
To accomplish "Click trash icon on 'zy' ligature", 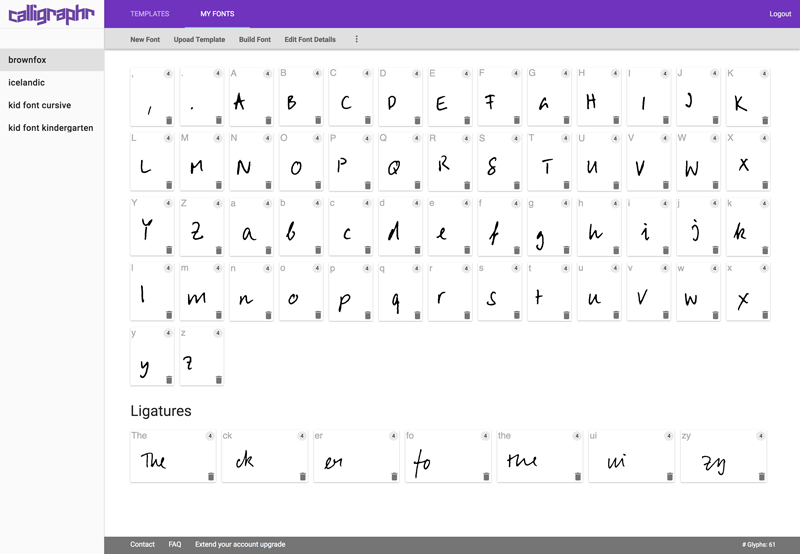I will 761,477.
